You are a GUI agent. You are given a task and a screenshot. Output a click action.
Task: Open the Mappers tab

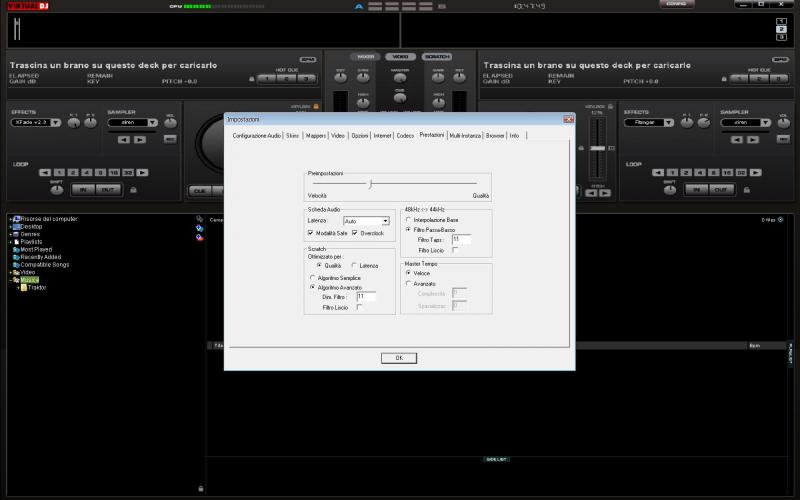coord(316,136)
